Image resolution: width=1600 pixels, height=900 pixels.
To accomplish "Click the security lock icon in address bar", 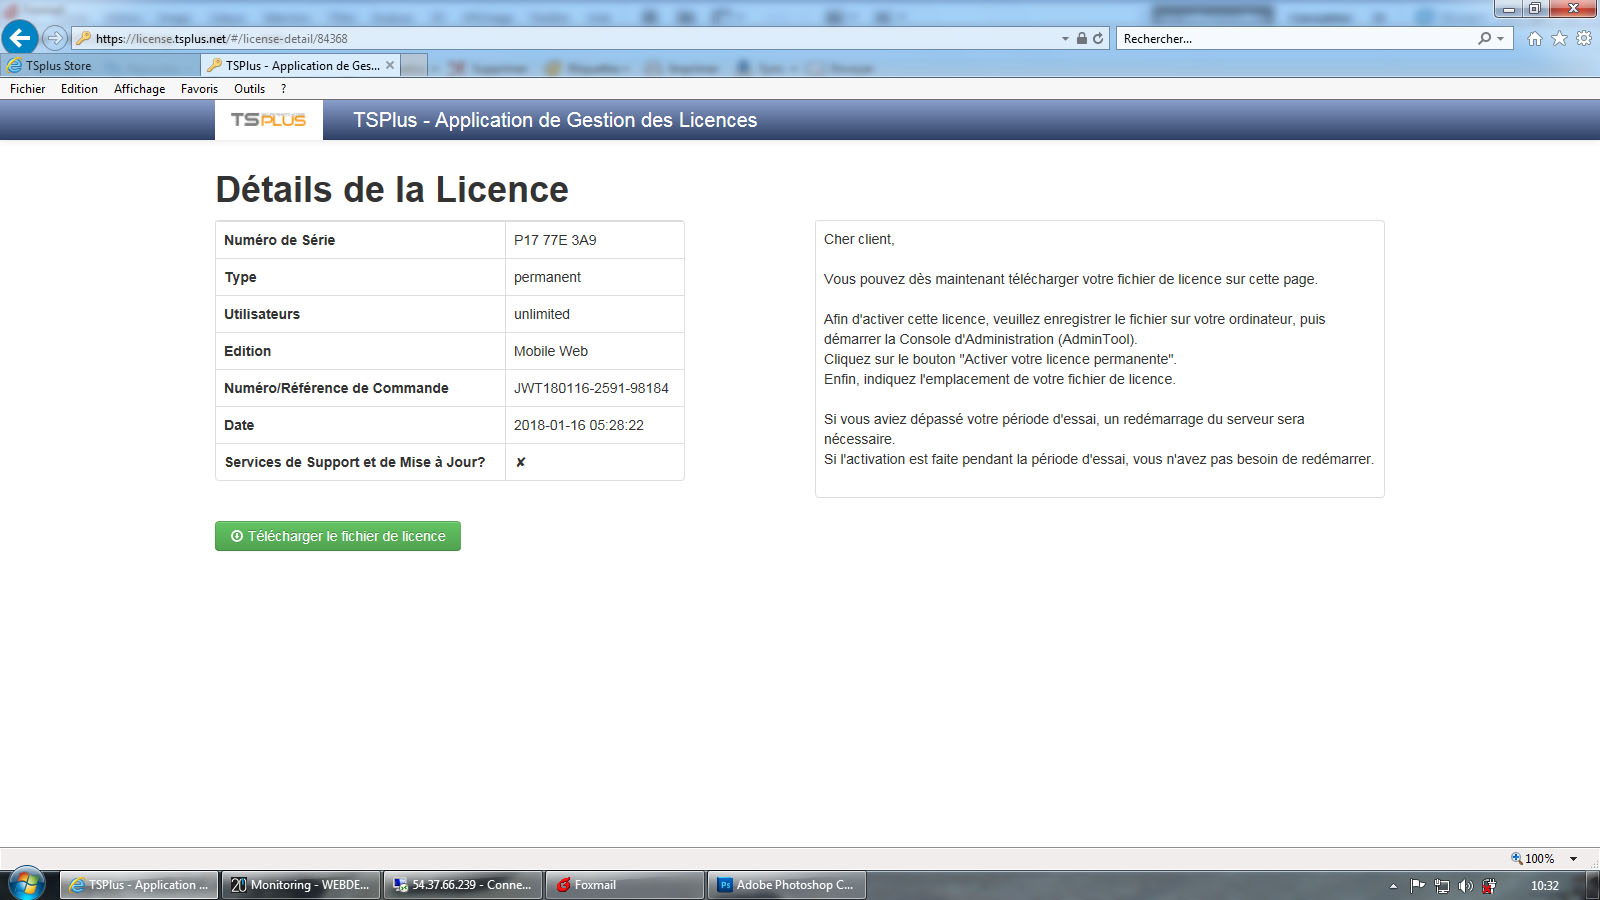I will coord(1081,38).
